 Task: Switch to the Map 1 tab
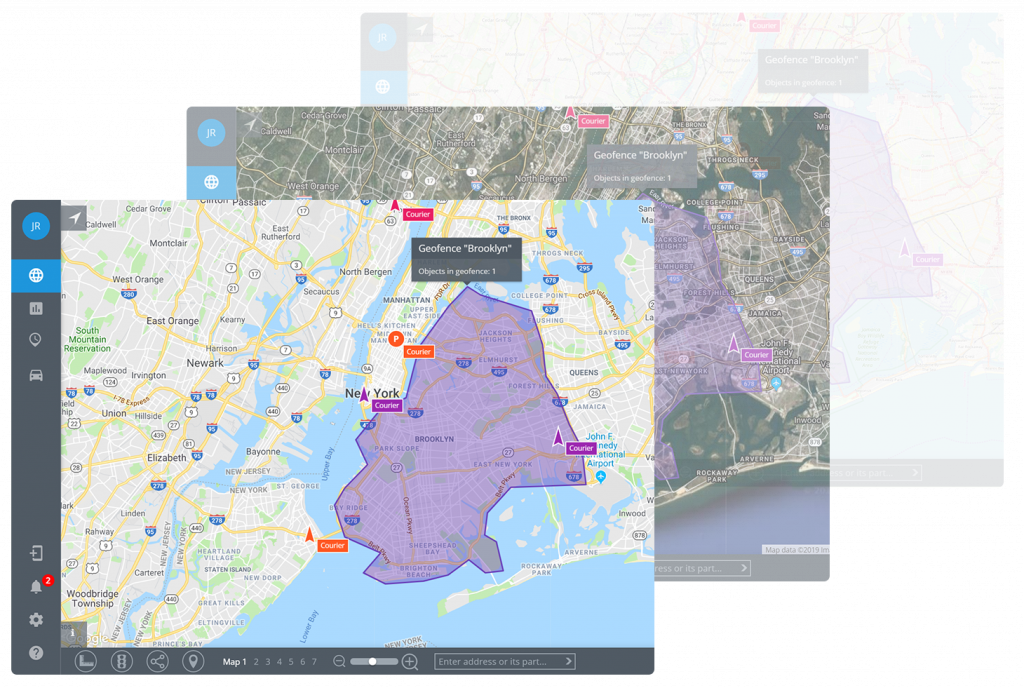[x=234, y=662]
